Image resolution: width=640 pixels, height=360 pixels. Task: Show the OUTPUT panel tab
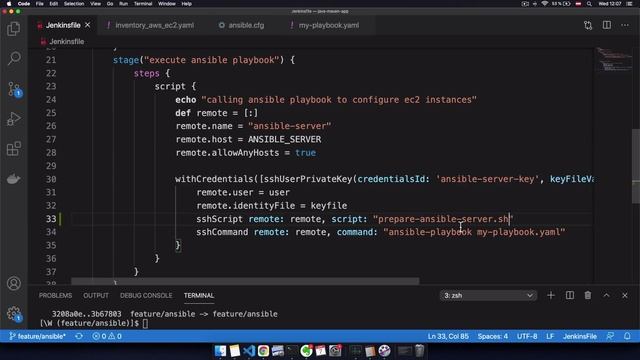pyautogui.click(x=96, y=295)
